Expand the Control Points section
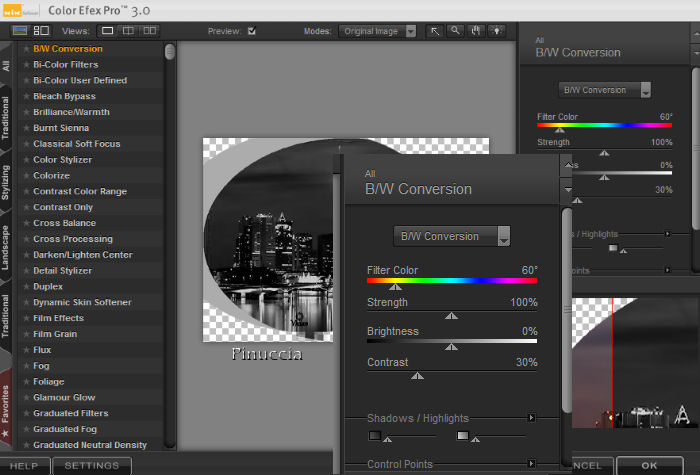 tap(531, 464)
